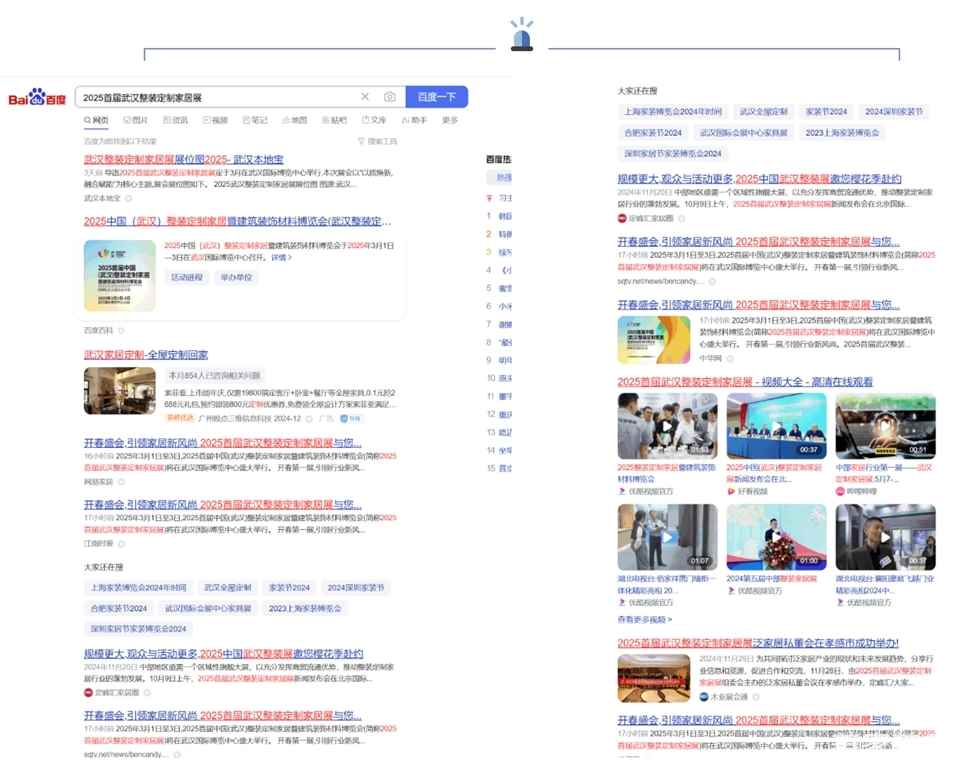
Task: Play the 01:07 video thumbnail
Action: point(667,537)
